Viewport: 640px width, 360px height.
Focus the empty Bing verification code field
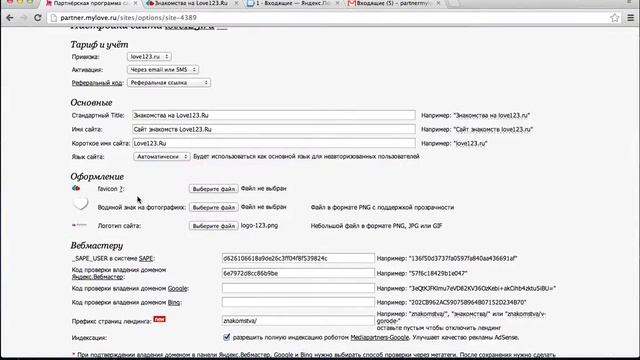298,302
